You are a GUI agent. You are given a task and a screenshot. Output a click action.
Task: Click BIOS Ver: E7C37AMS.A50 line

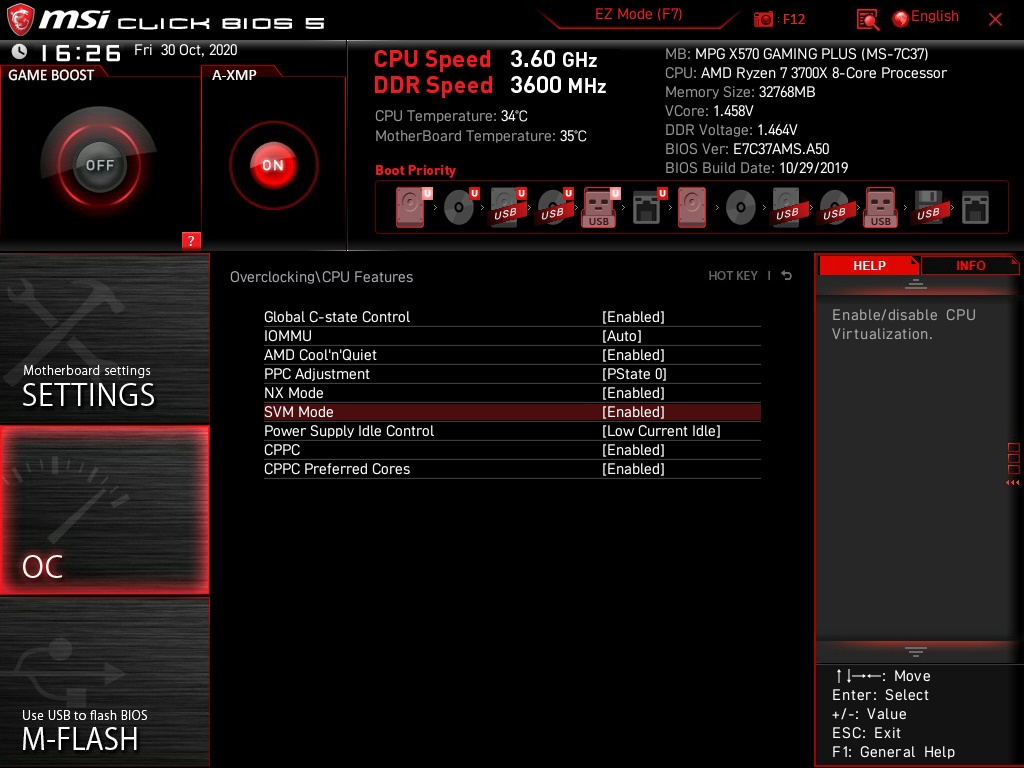[x=746, y=149]
